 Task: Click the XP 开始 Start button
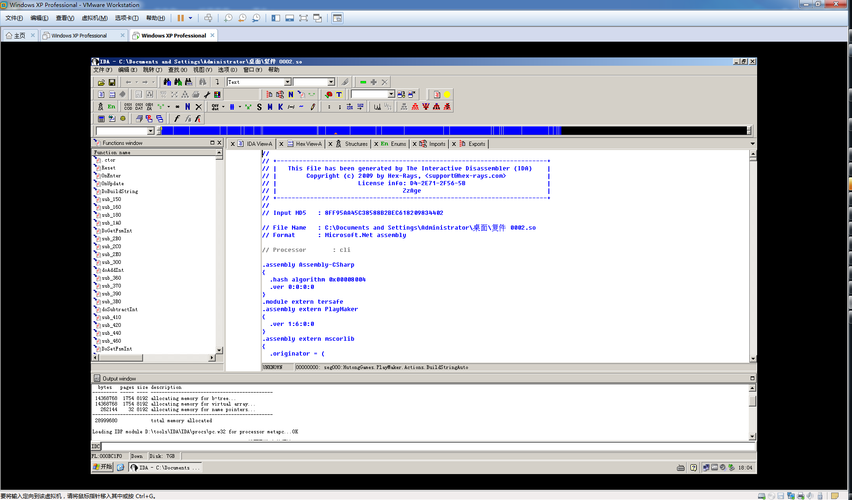(102, 467)
